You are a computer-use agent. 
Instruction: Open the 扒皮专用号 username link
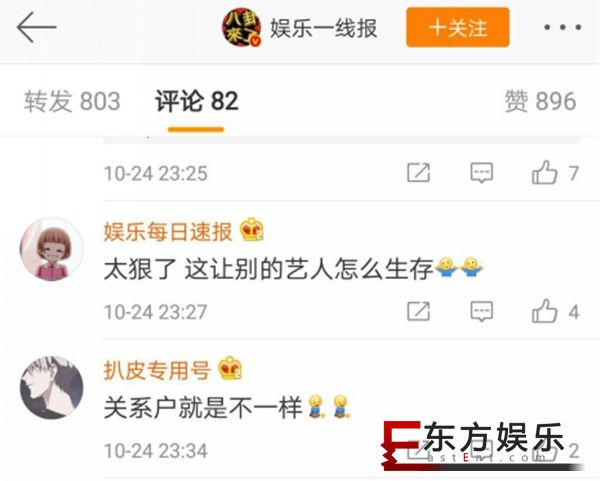pos(157,370)
